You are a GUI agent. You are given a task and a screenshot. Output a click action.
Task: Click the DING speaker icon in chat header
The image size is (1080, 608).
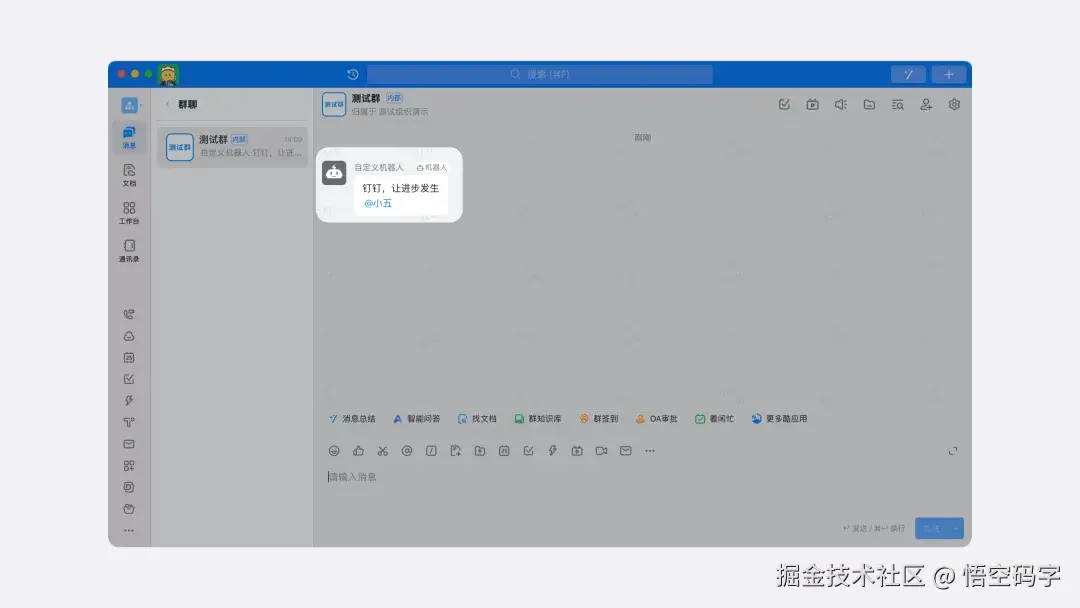(840, 104)
